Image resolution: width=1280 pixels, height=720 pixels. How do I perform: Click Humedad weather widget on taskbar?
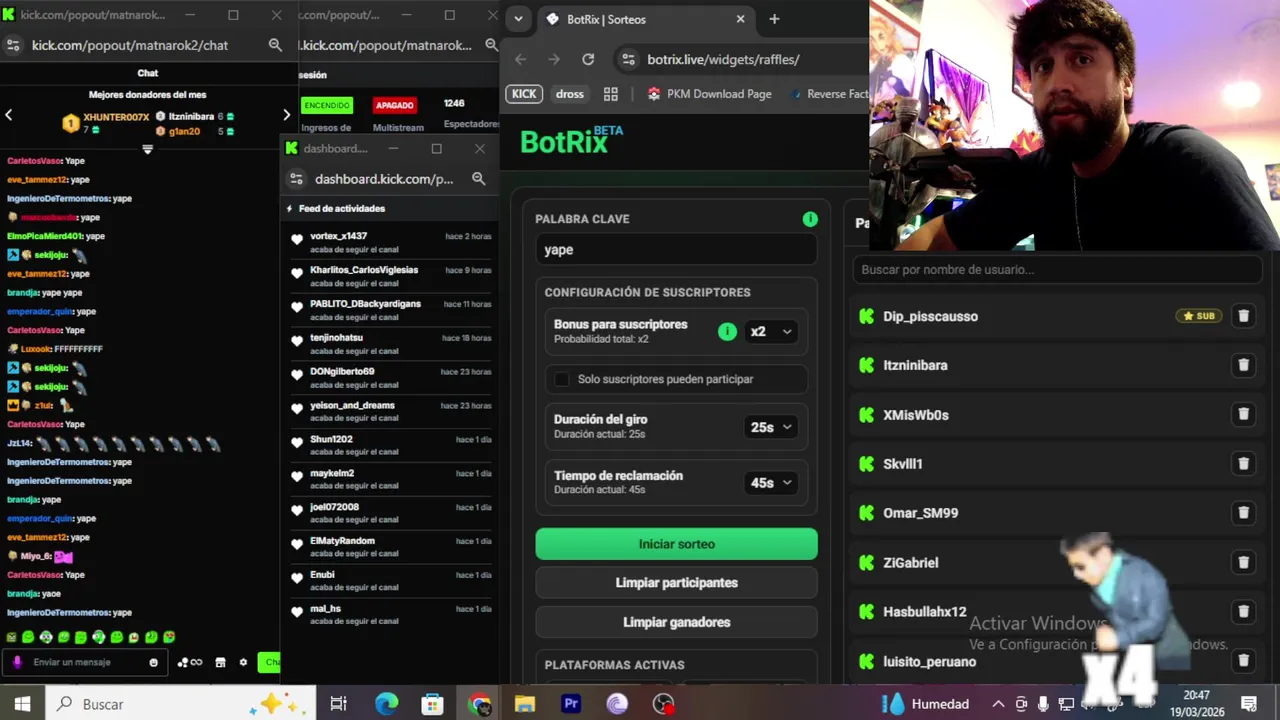[927, 704]
